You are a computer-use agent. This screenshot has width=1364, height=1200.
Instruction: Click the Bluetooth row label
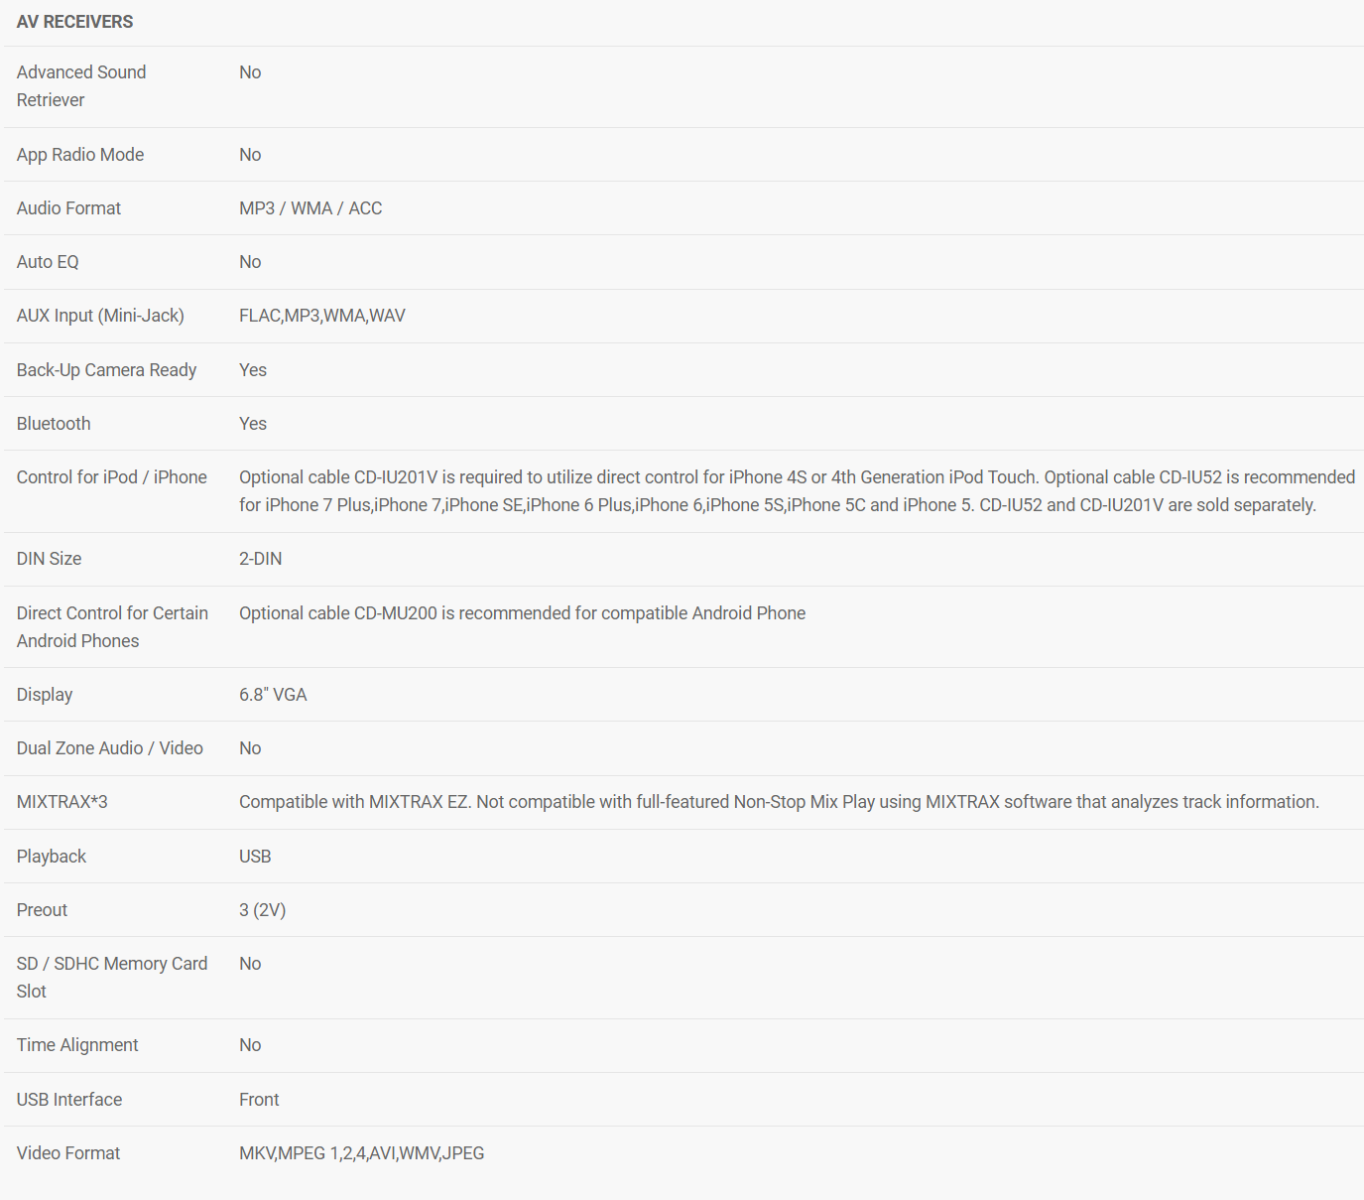(53, 424)
